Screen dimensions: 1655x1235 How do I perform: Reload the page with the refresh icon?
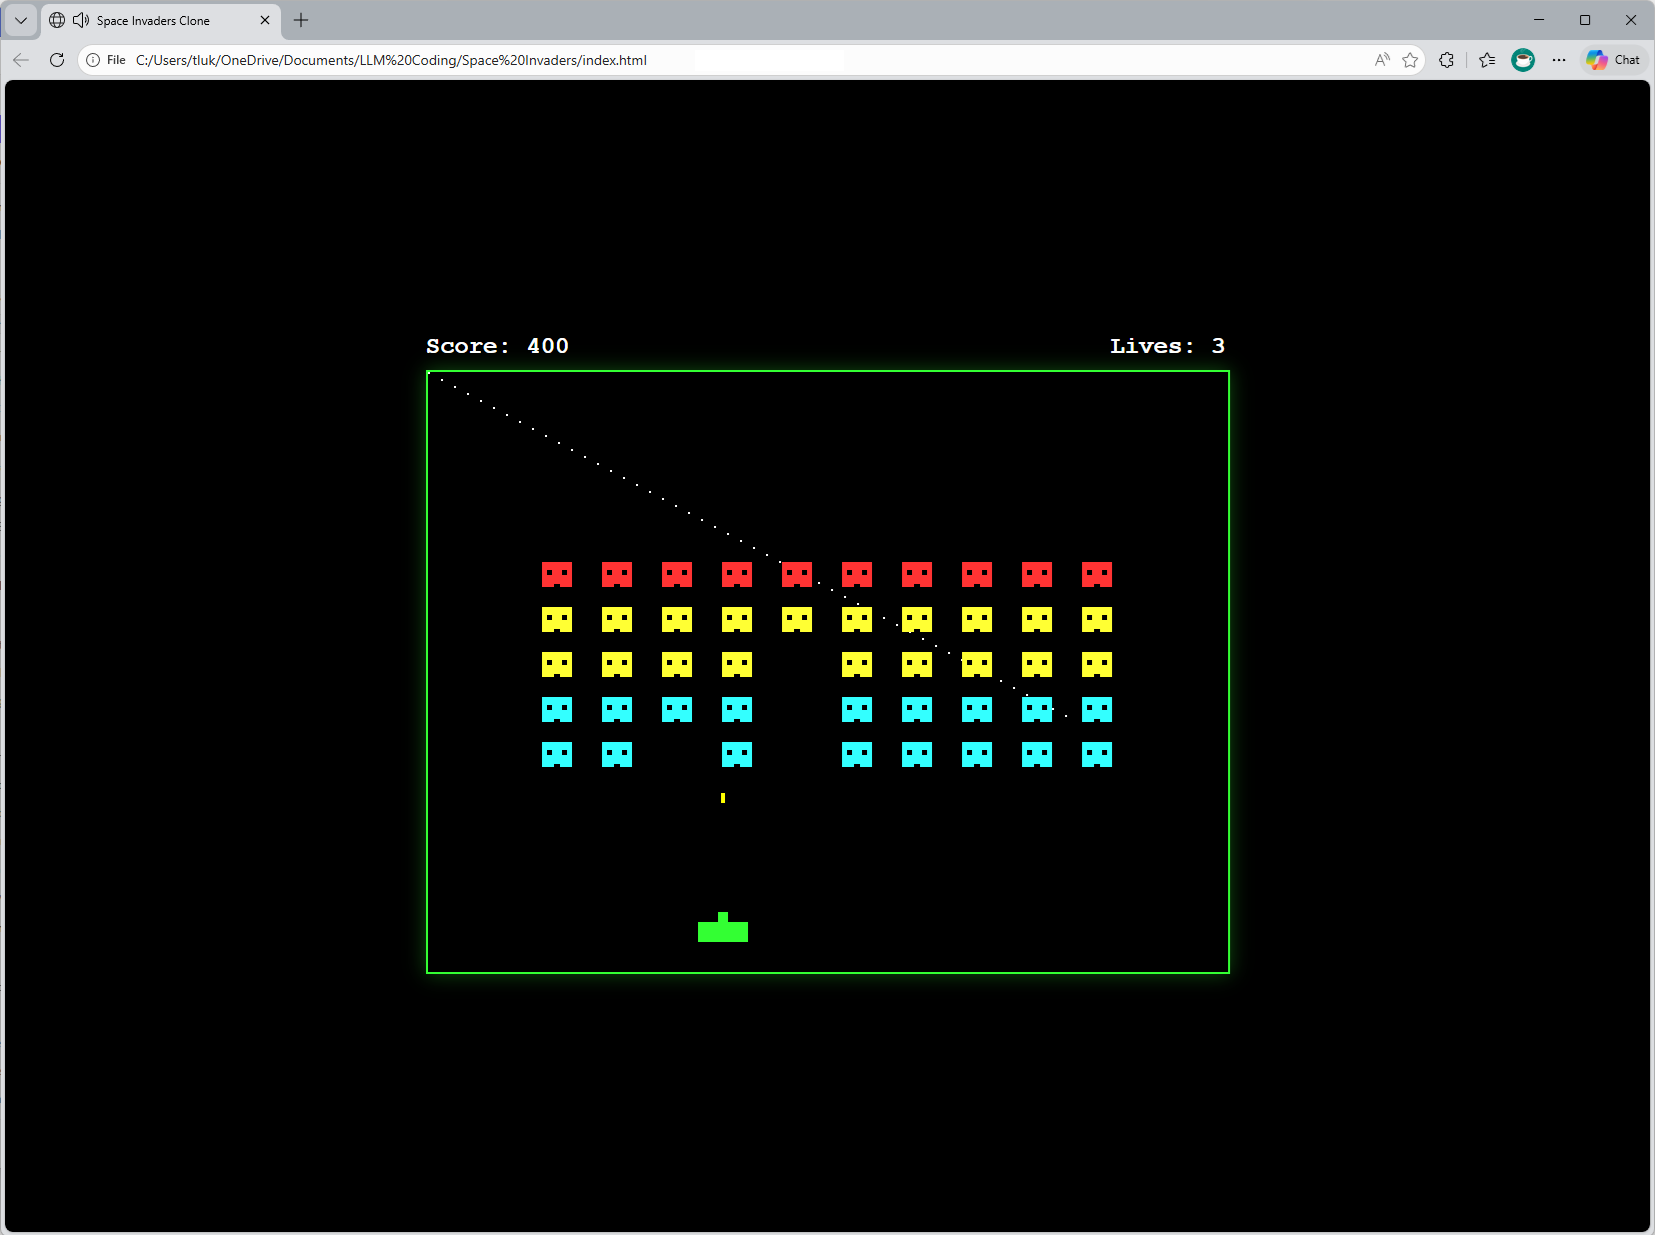click(x=57, y=60)
